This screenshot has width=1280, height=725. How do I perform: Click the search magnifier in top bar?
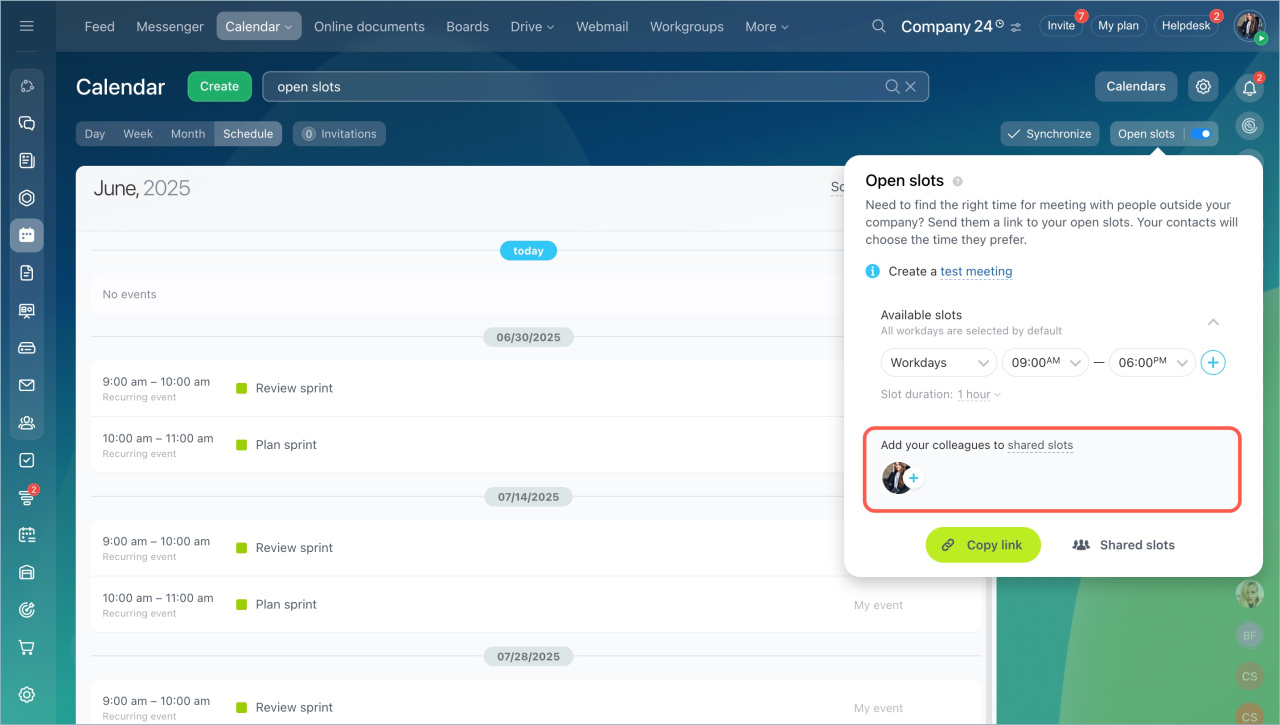point(879,26)
